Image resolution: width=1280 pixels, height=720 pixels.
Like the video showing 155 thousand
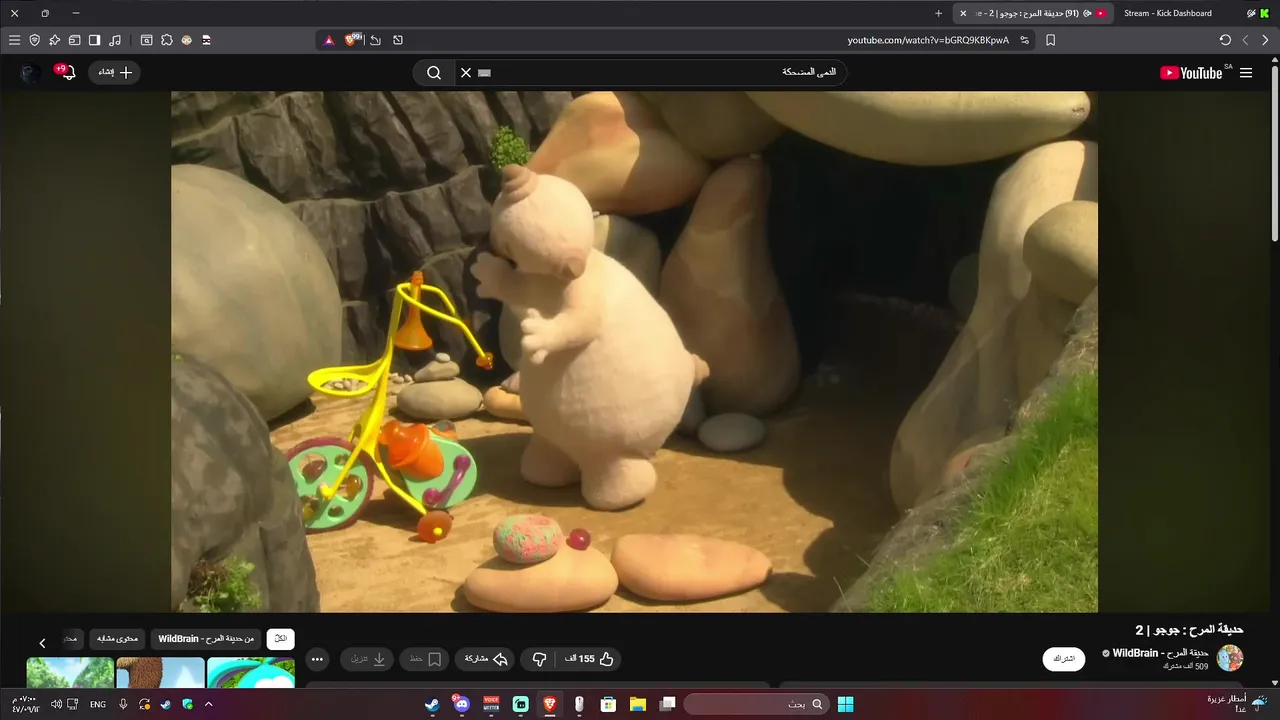(x=590, y=659)
